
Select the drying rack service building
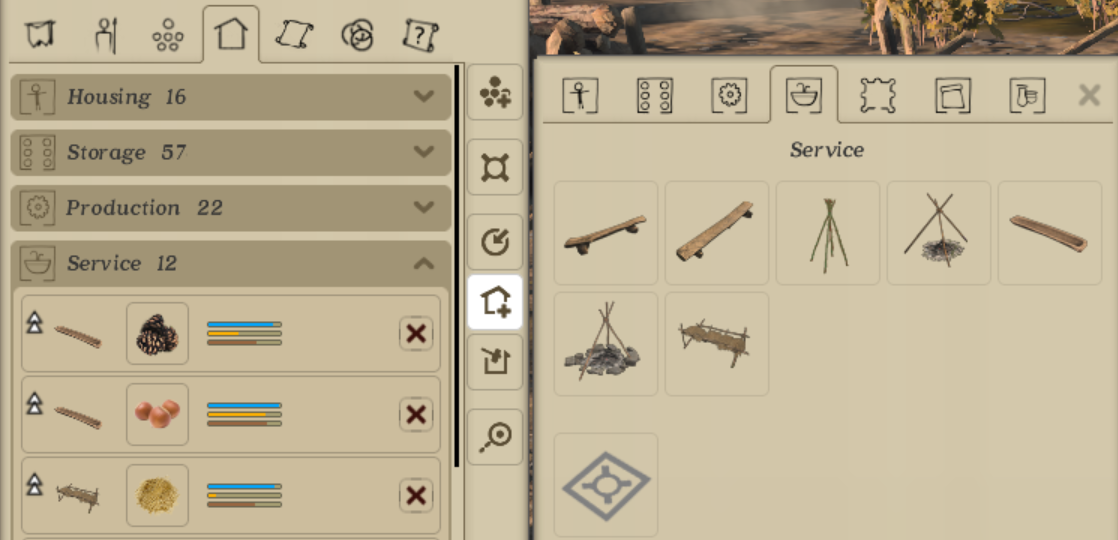point(717,344)
